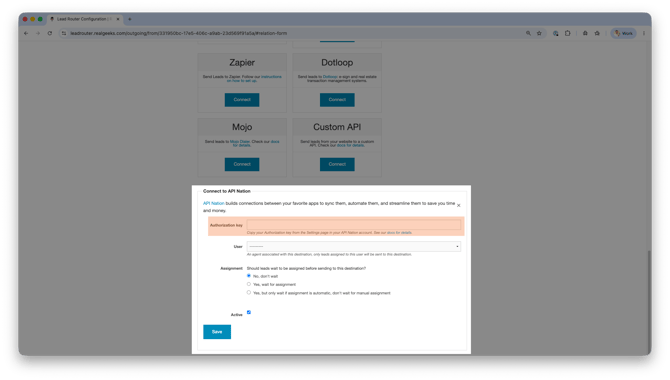
Task: Click Connect under Zapier
Action: 242,100
